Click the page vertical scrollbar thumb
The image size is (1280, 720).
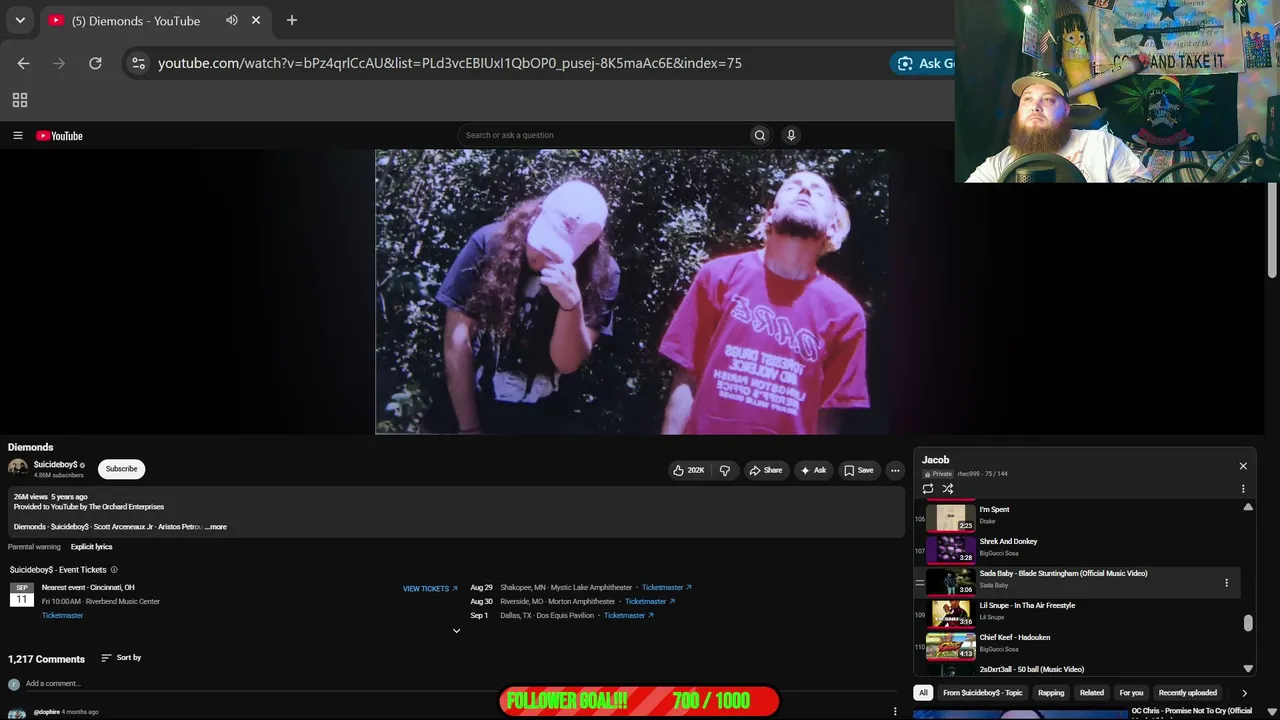tap(1272, 230)
